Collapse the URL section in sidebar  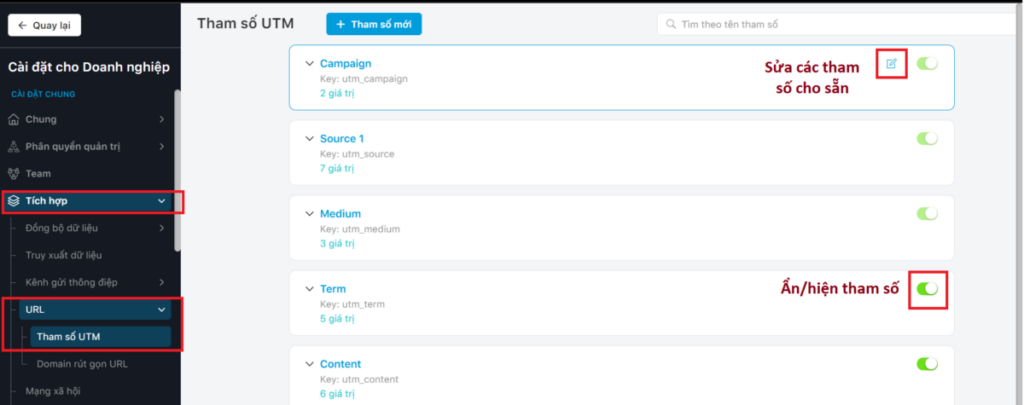point(162,310)
